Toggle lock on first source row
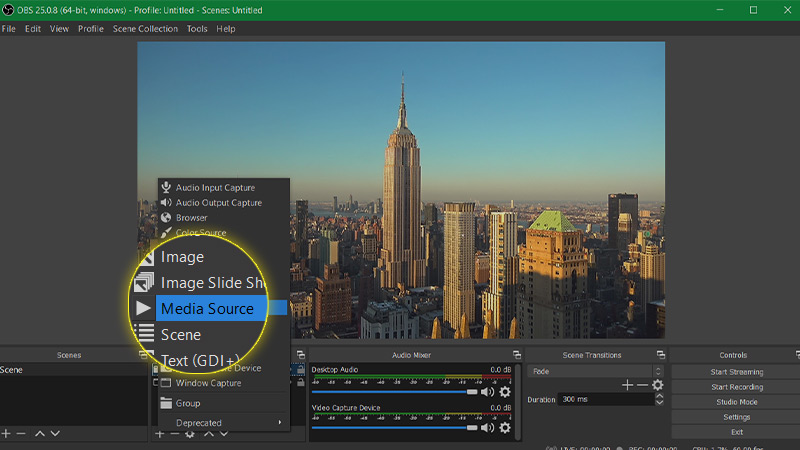This screenshot has width=800, height=450. 301,369
